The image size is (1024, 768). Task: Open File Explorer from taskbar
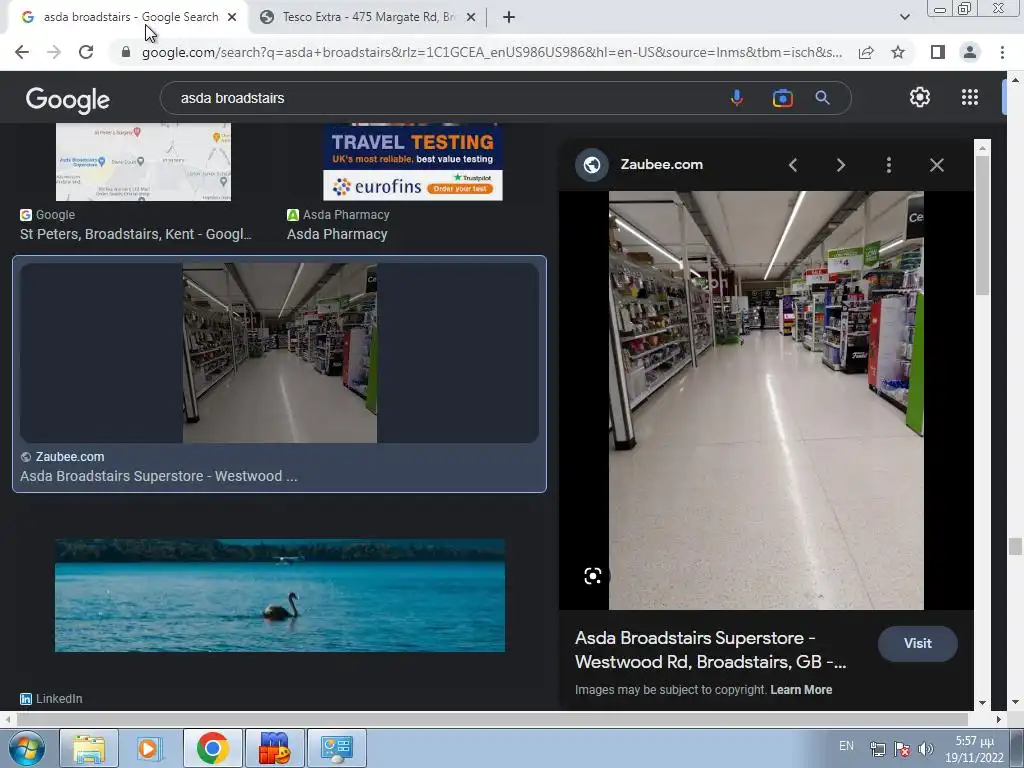point(89,748)
